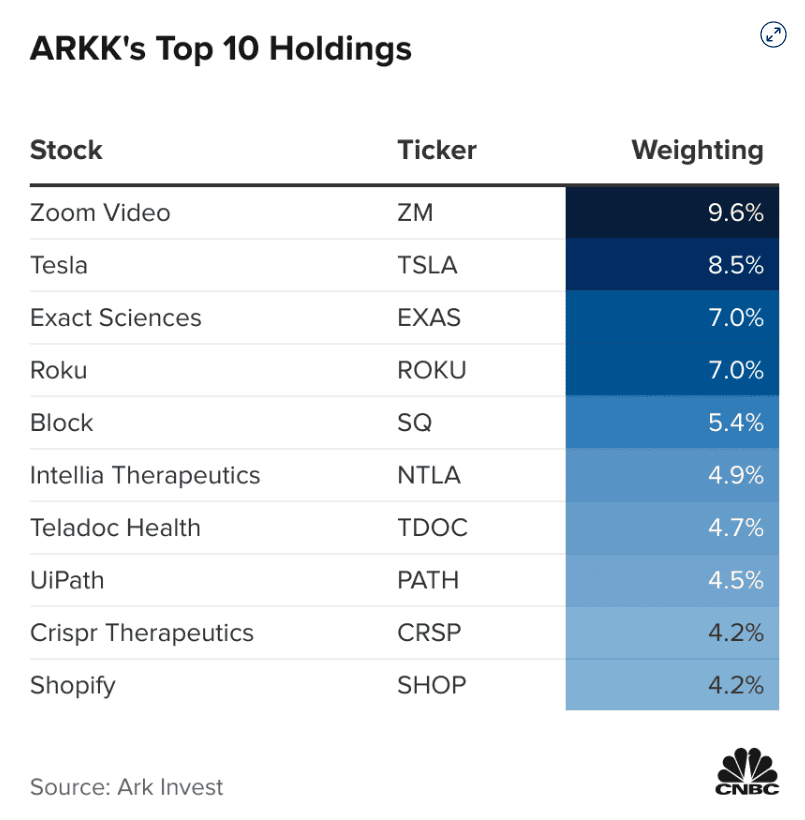The image size is (805, 820).
Task: Click the Ticker column header
Action: (x=437, y=151)
